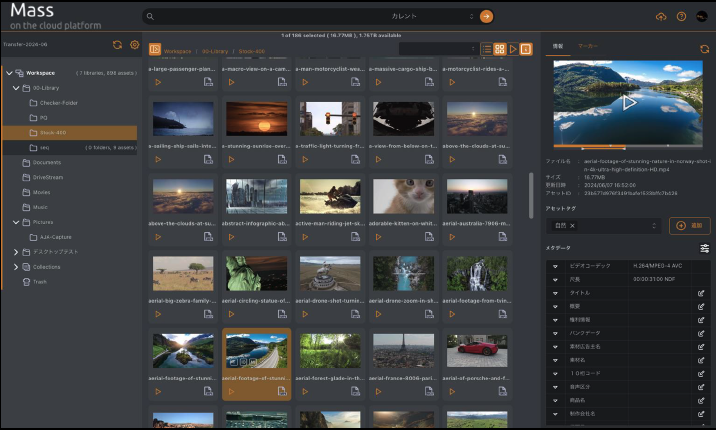Click the orange sidebar panel icon beside Workspace breadcrumb
Image resolution: width=716 pixels, height=430 pixels.
(155, 49)
